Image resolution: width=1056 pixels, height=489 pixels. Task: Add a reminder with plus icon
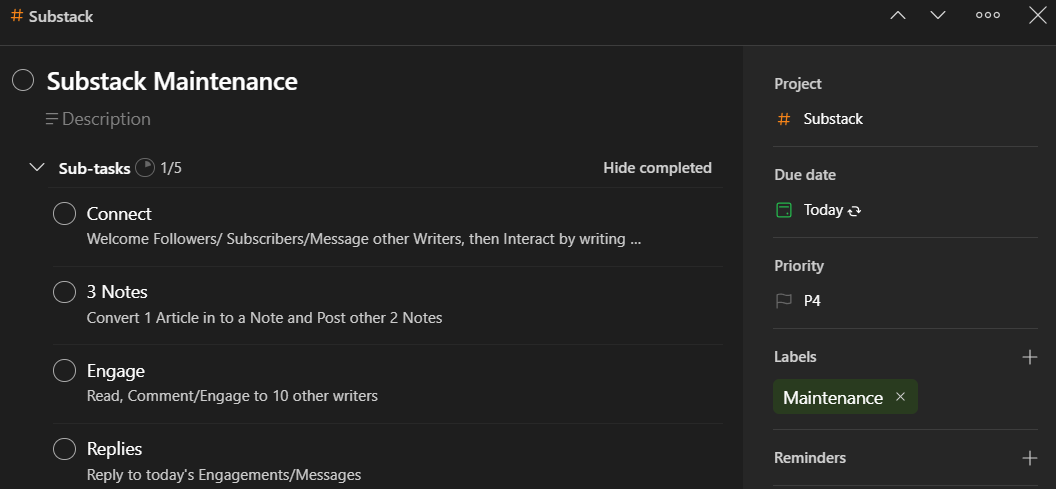pos(1030,458)
